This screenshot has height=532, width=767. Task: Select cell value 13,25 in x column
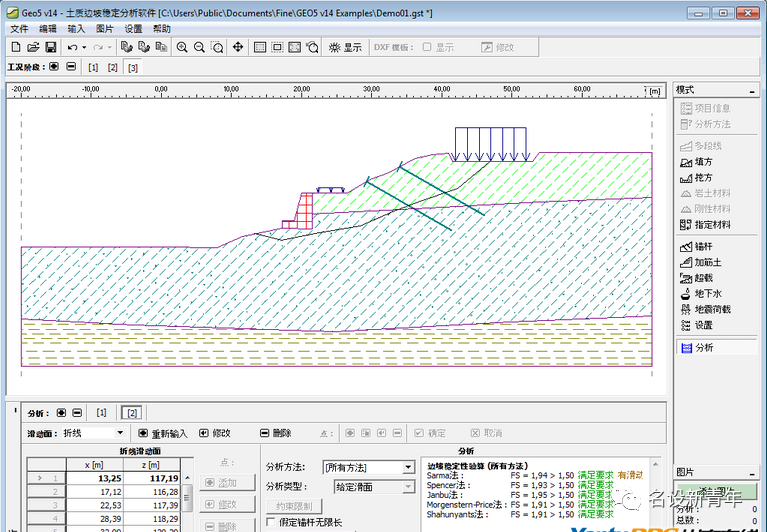pos(95,478)
